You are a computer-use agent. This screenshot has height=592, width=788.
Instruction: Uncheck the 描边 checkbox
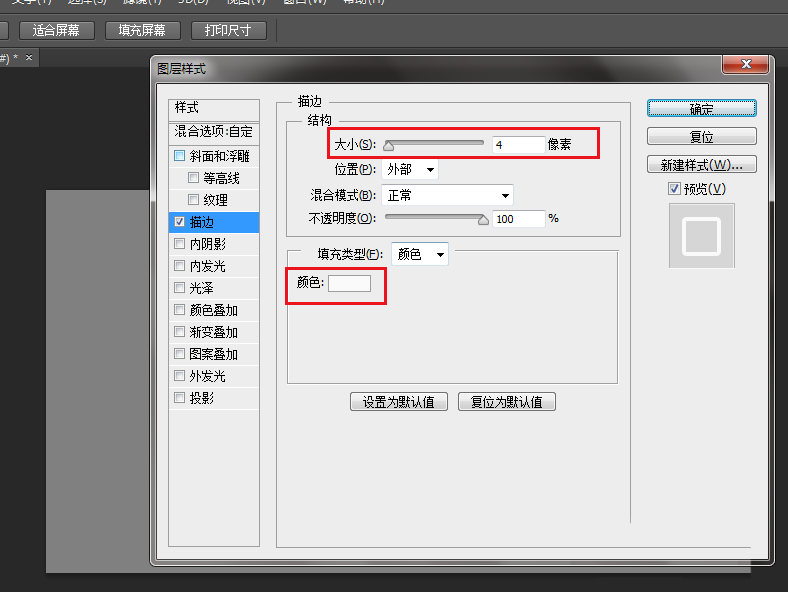pyautogui.click(x=179, y=222)
